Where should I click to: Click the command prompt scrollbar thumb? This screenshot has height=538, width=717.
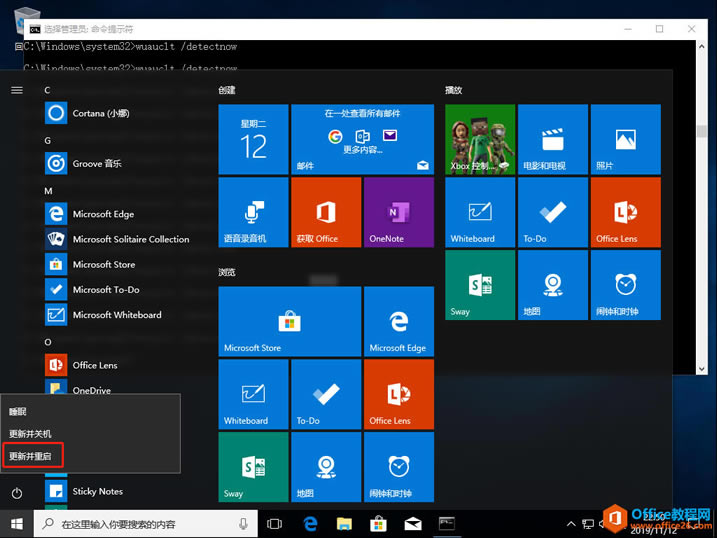coord(701,131)
